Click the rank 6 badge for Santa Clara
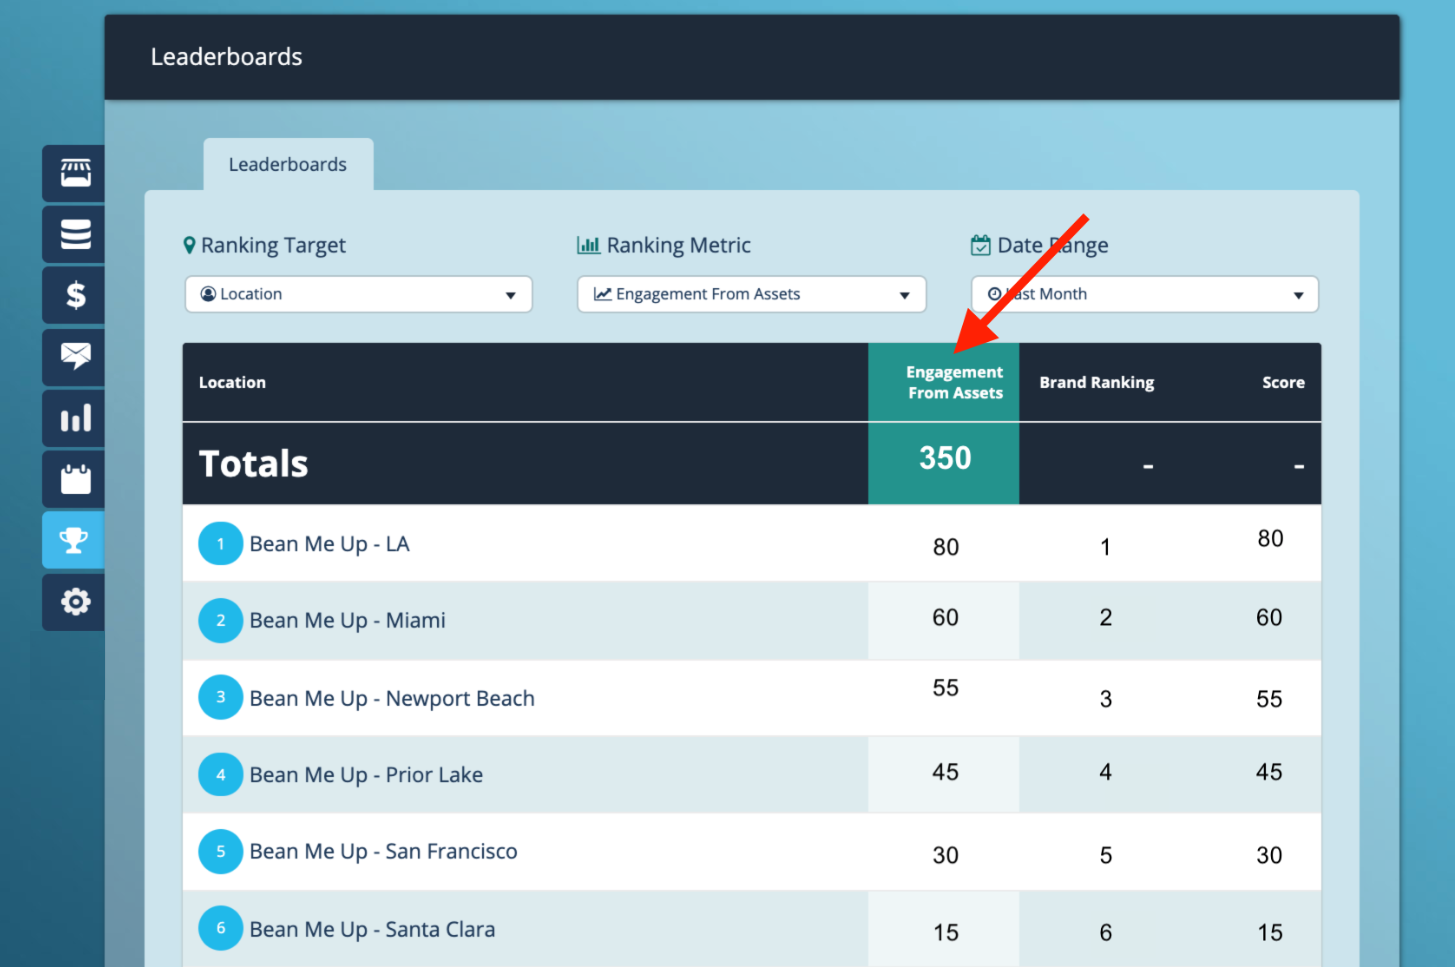Screen dimensions: 1455x967 tap(220, 928)
